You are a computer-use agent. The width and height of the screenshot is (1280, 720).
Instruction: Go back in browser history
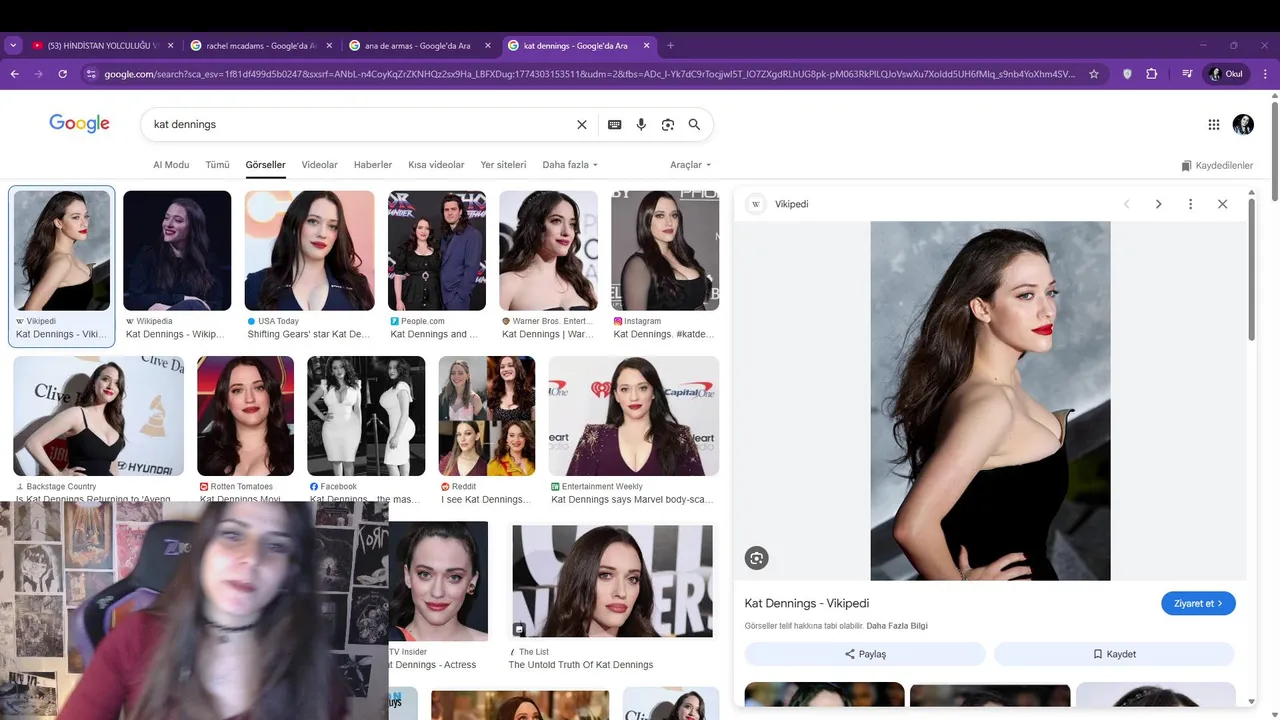pos(15,74)
